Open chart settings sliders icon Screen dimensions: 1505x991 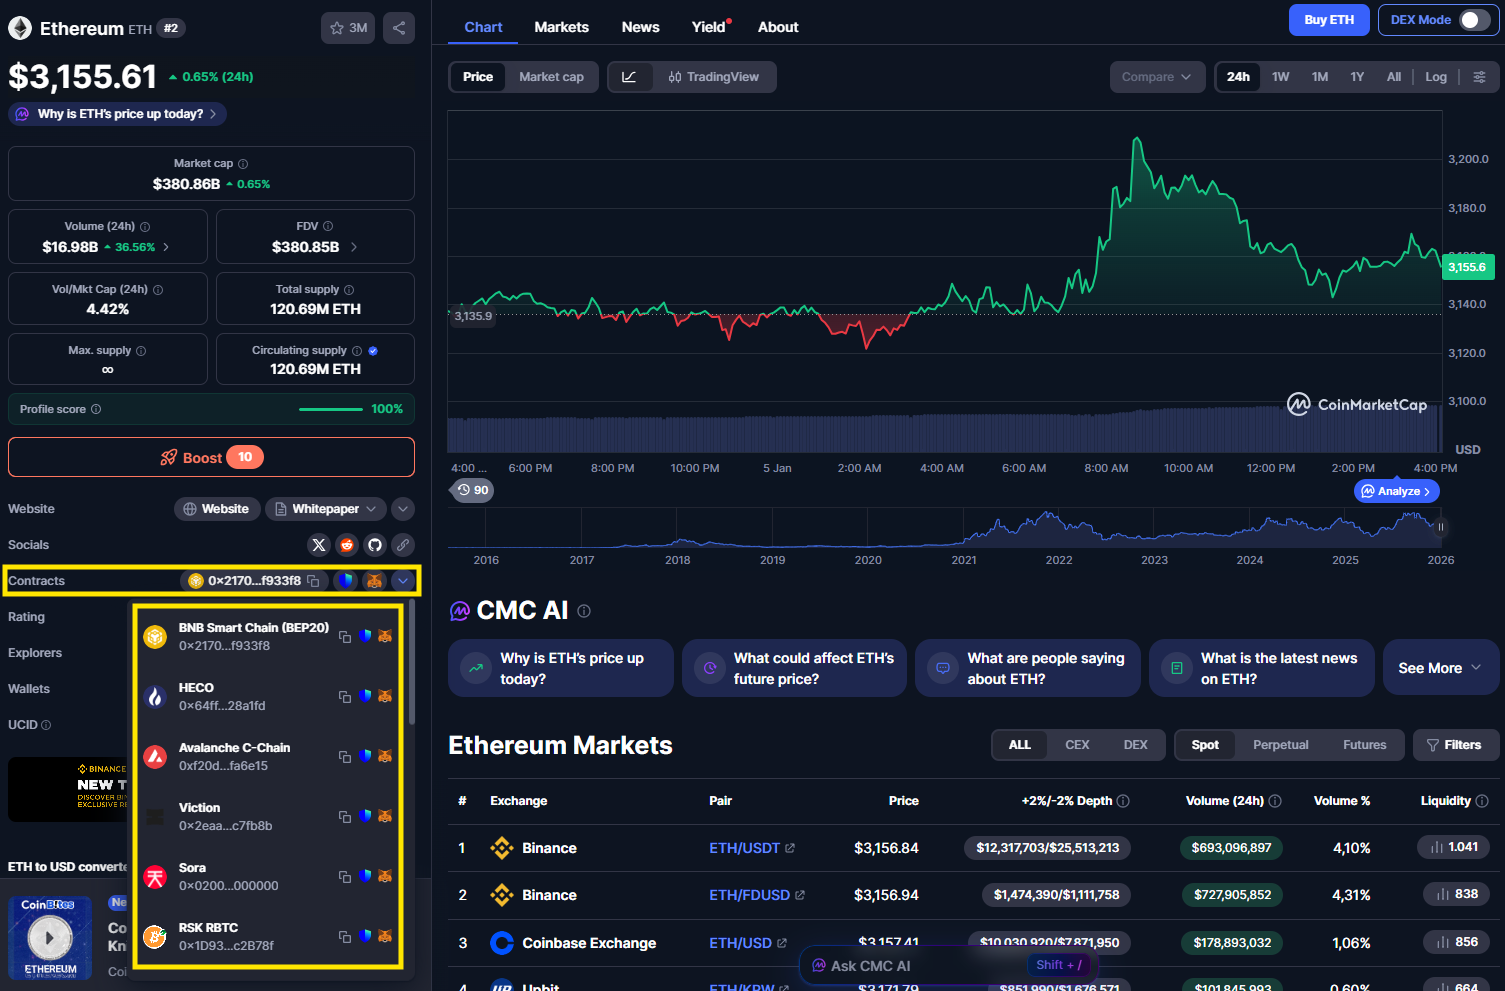1479,77
